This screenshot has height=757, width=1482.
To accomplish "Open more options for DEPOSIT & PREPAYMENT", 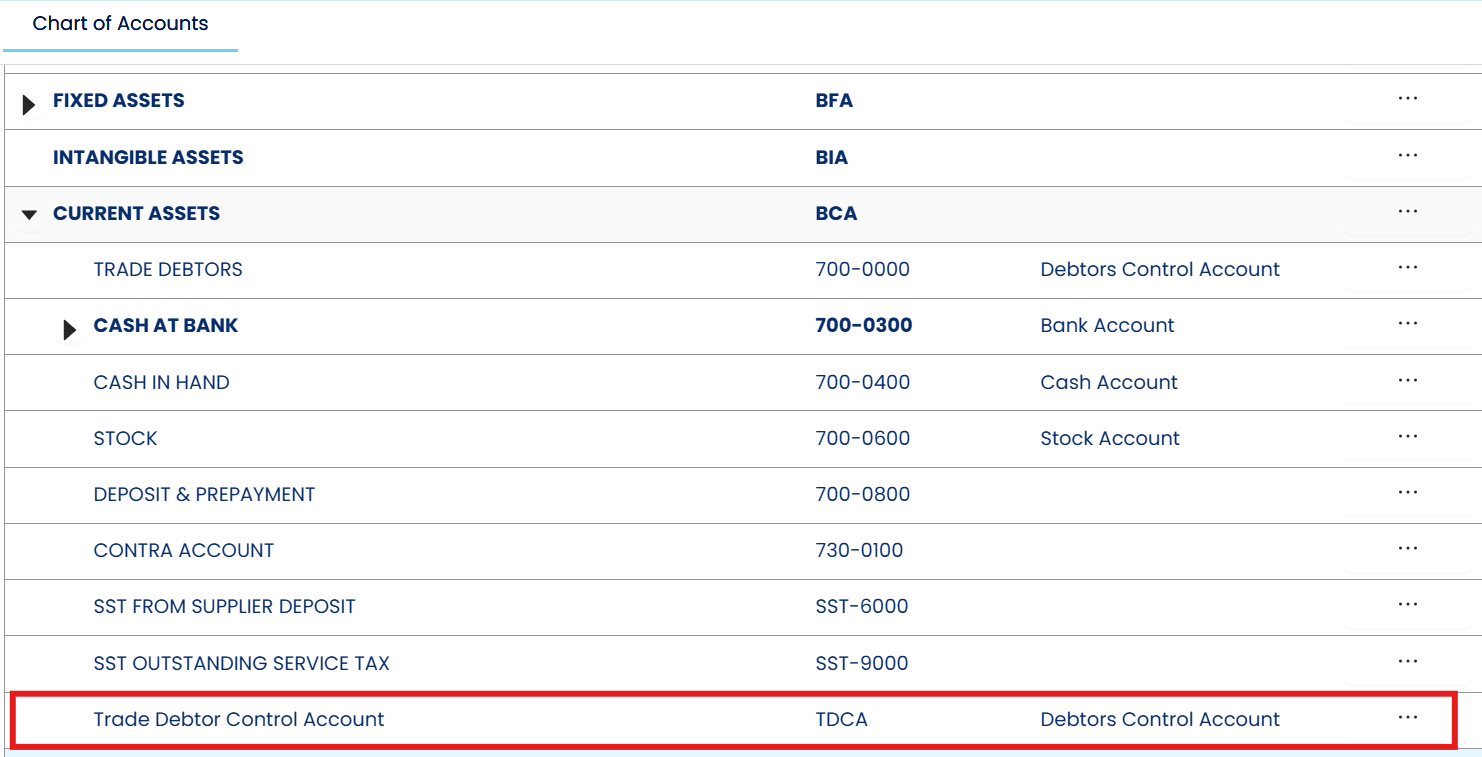I will click(1407, 493).
